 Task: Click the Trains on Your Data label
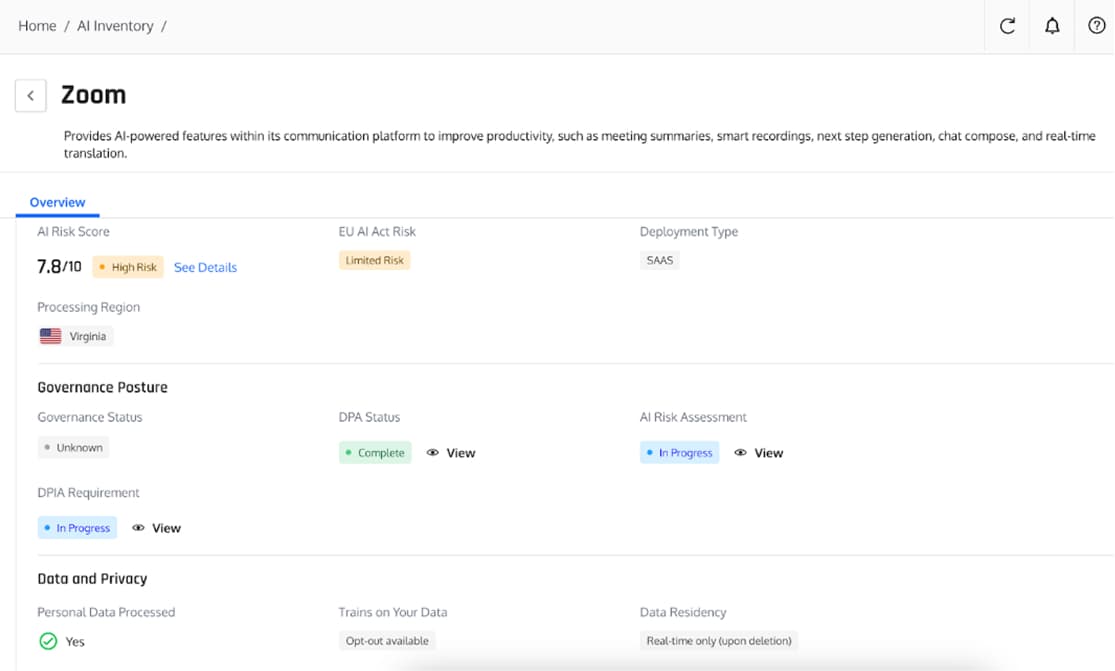tap(393, 612)
